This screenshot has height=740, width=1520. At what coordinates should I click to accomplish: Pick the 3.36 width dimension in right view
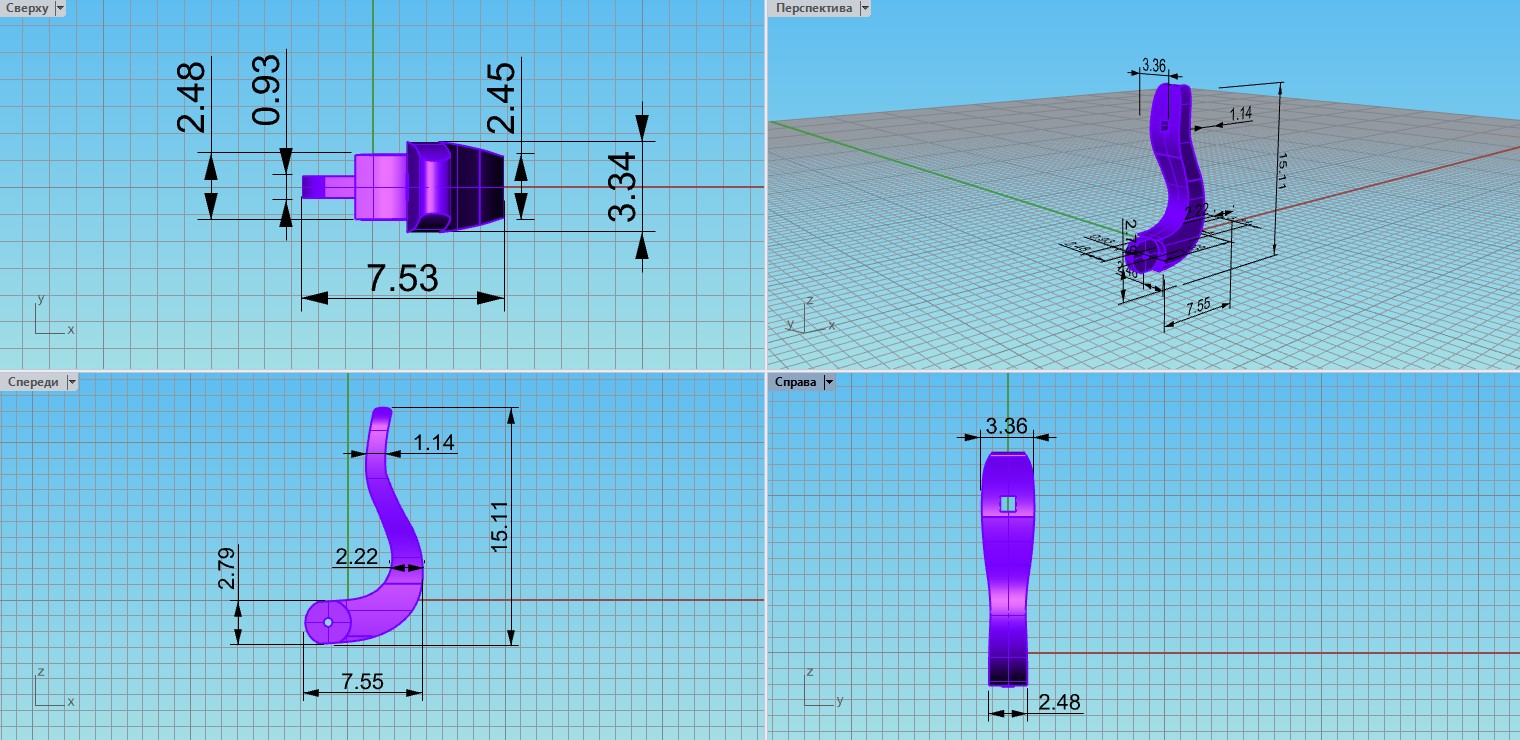coord(1006,426)
